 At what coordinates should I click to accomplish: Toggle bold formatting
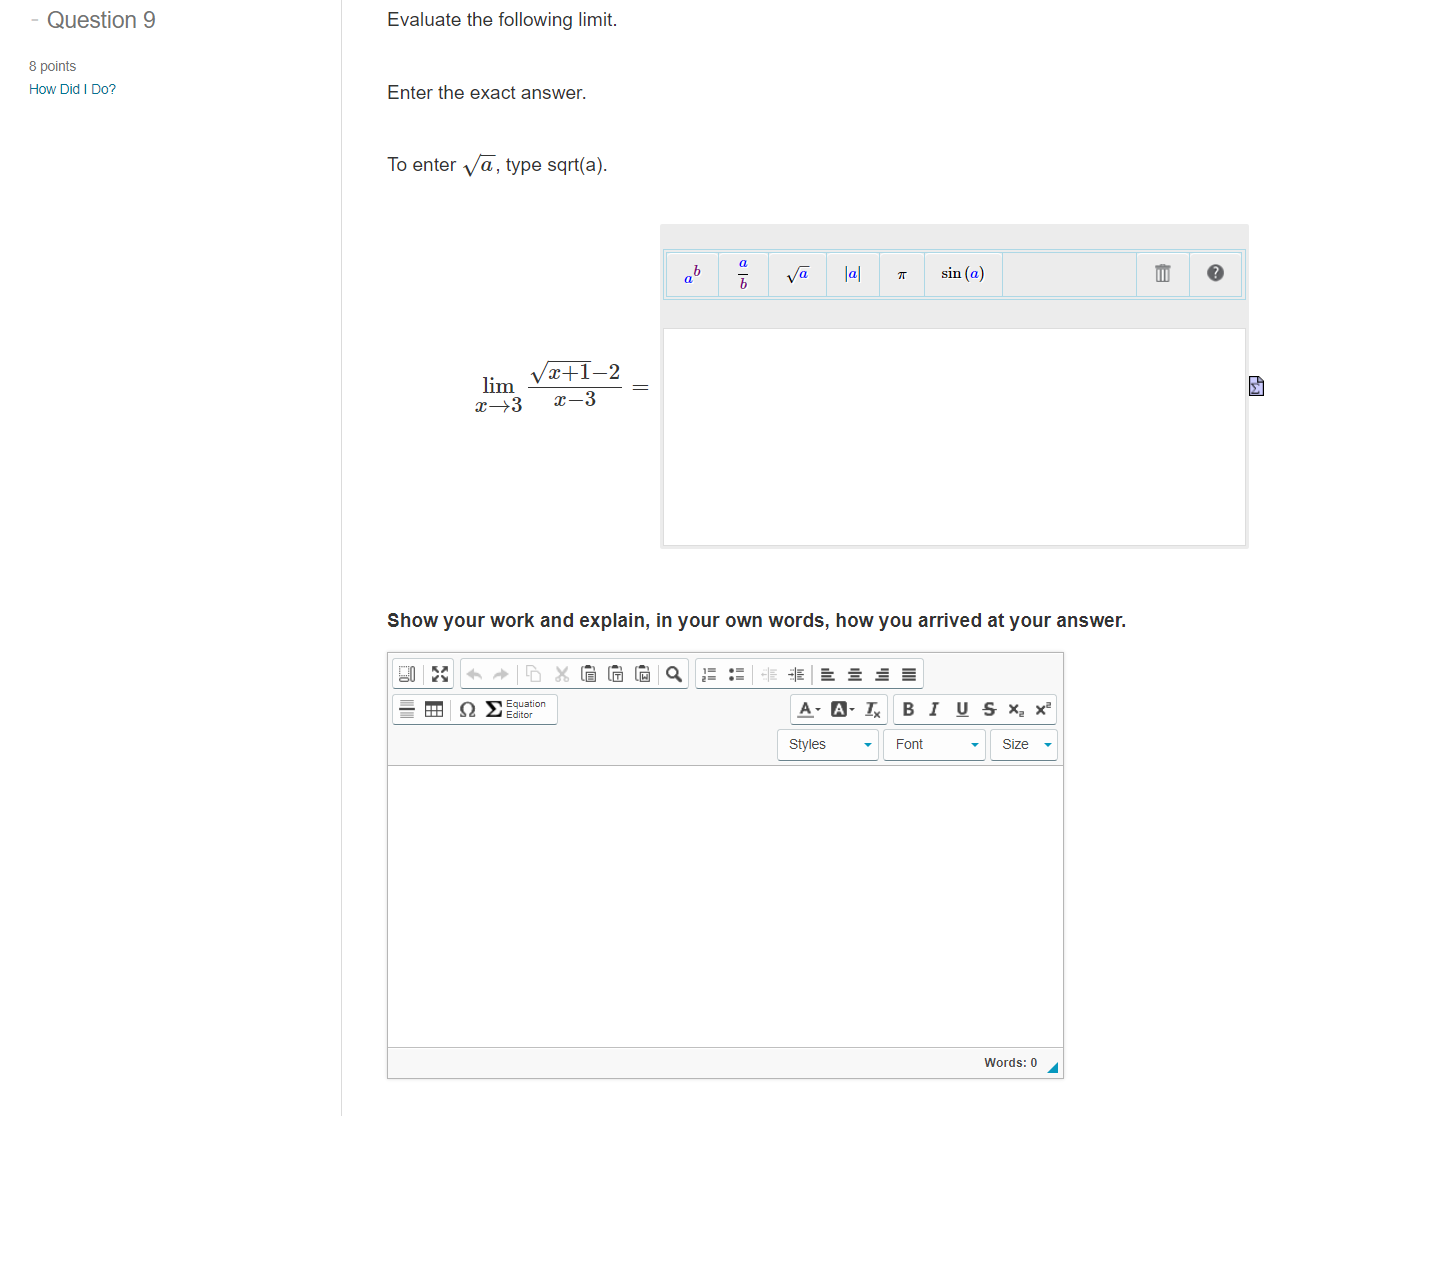click(x=908, y=709)
